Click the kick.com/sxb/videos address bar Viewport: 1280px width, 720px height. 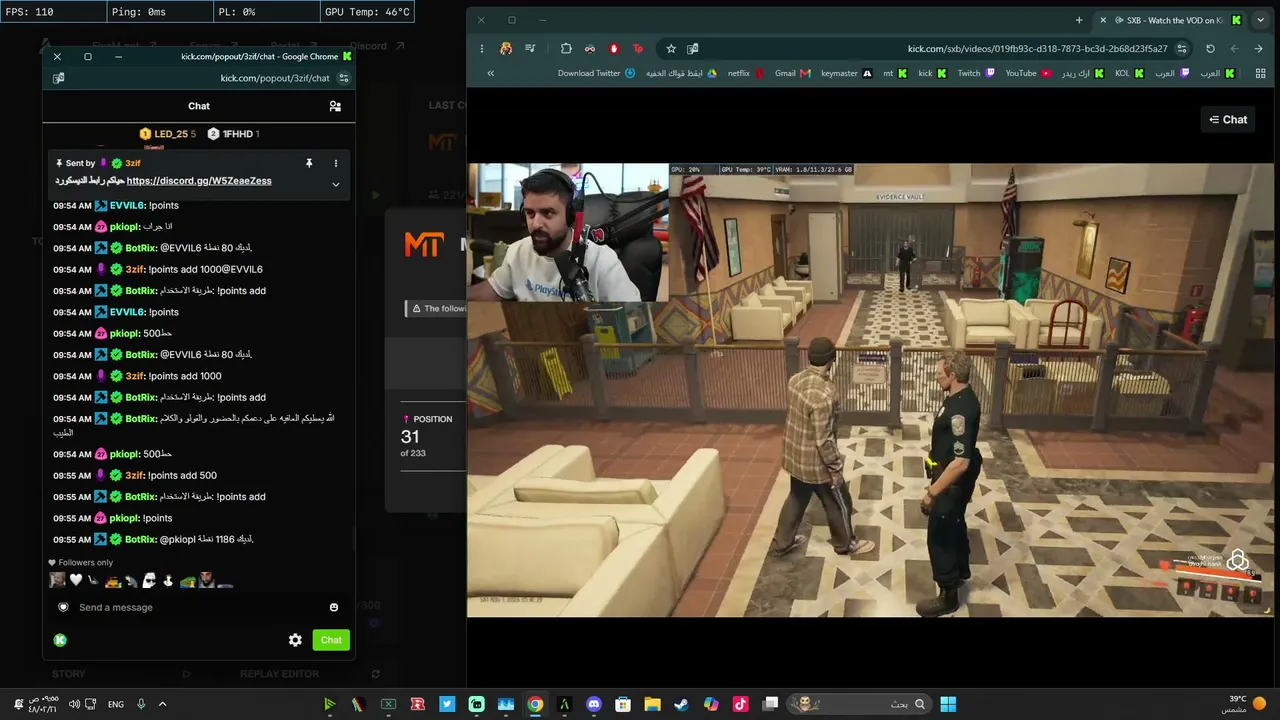1037,48
